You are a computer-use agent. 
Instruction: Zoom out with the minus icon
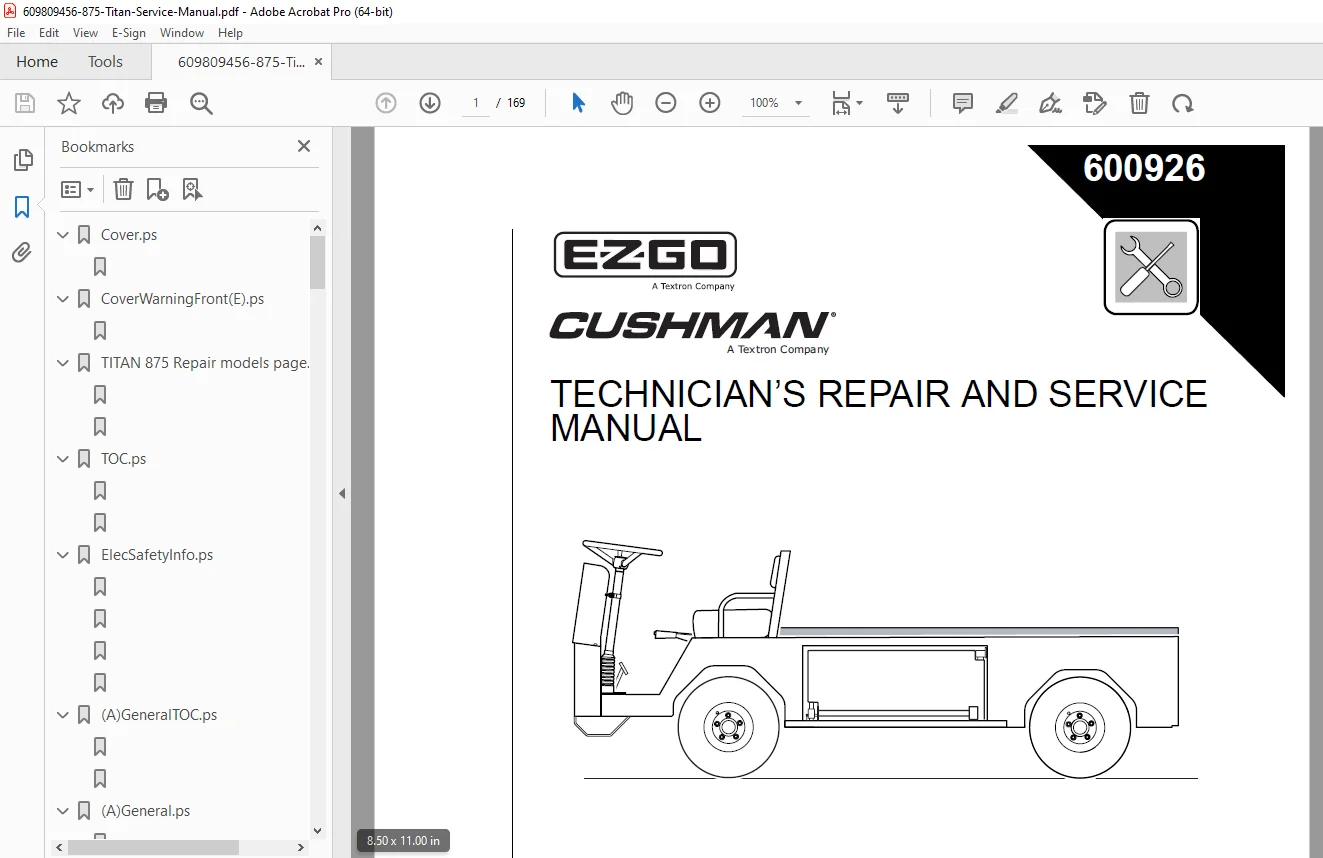coord(666,103)
